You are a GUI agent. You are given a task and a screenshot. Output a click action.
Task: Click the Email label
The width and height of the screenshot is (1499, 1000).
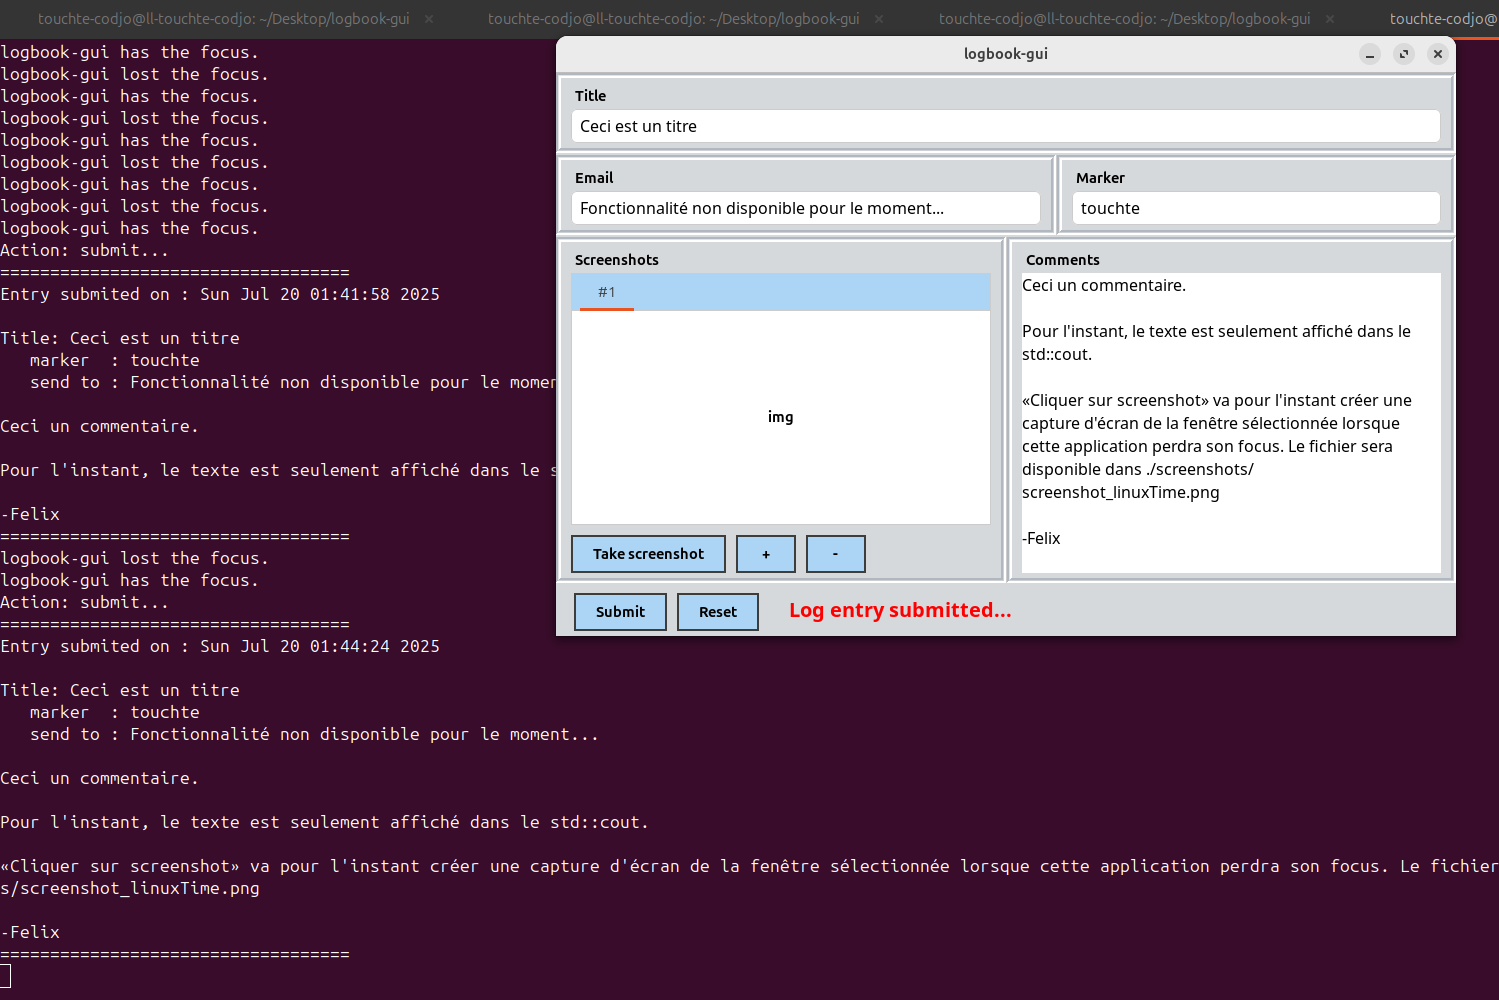pos(594,178)
